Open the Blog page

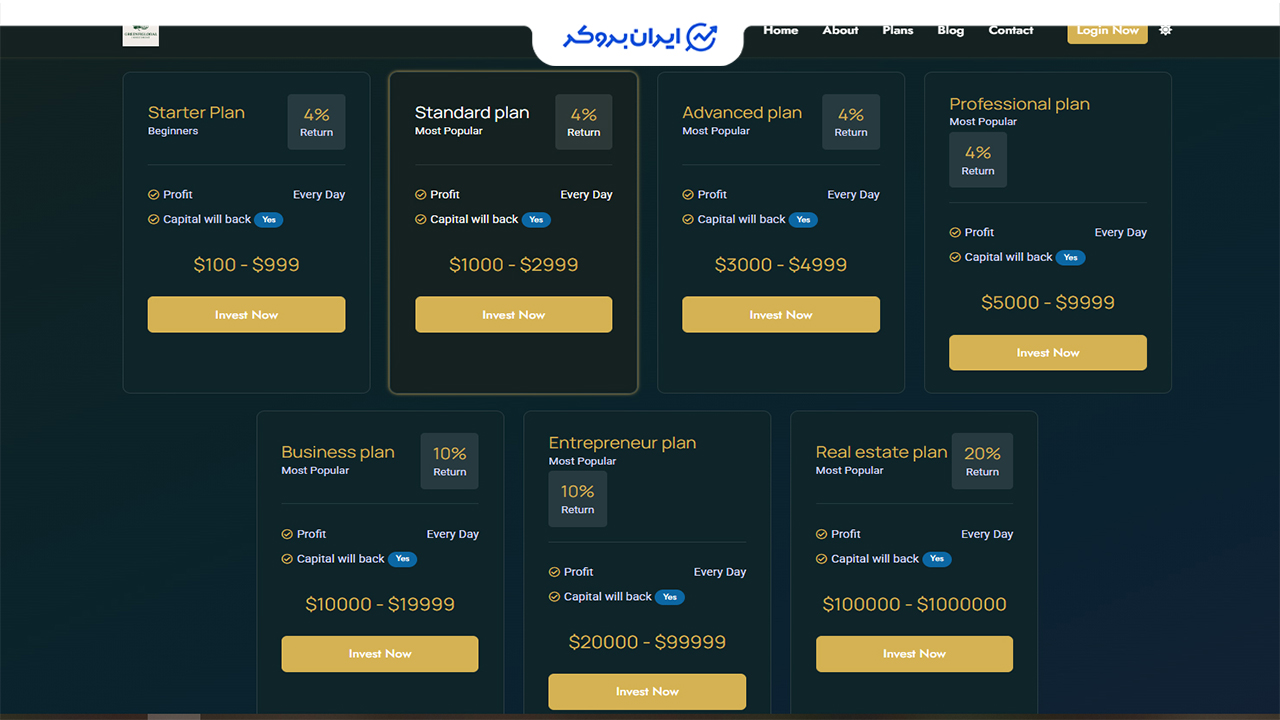[951, 30]
